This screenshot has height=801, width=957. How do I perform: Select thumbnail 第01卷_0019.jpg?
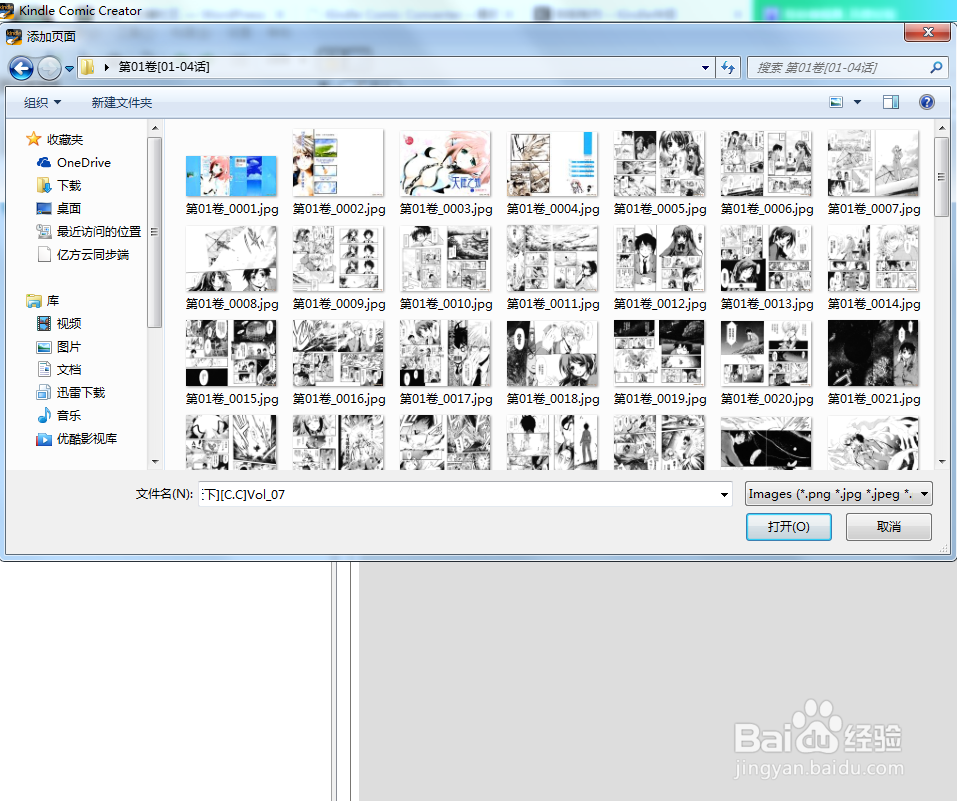coord(659,353)
